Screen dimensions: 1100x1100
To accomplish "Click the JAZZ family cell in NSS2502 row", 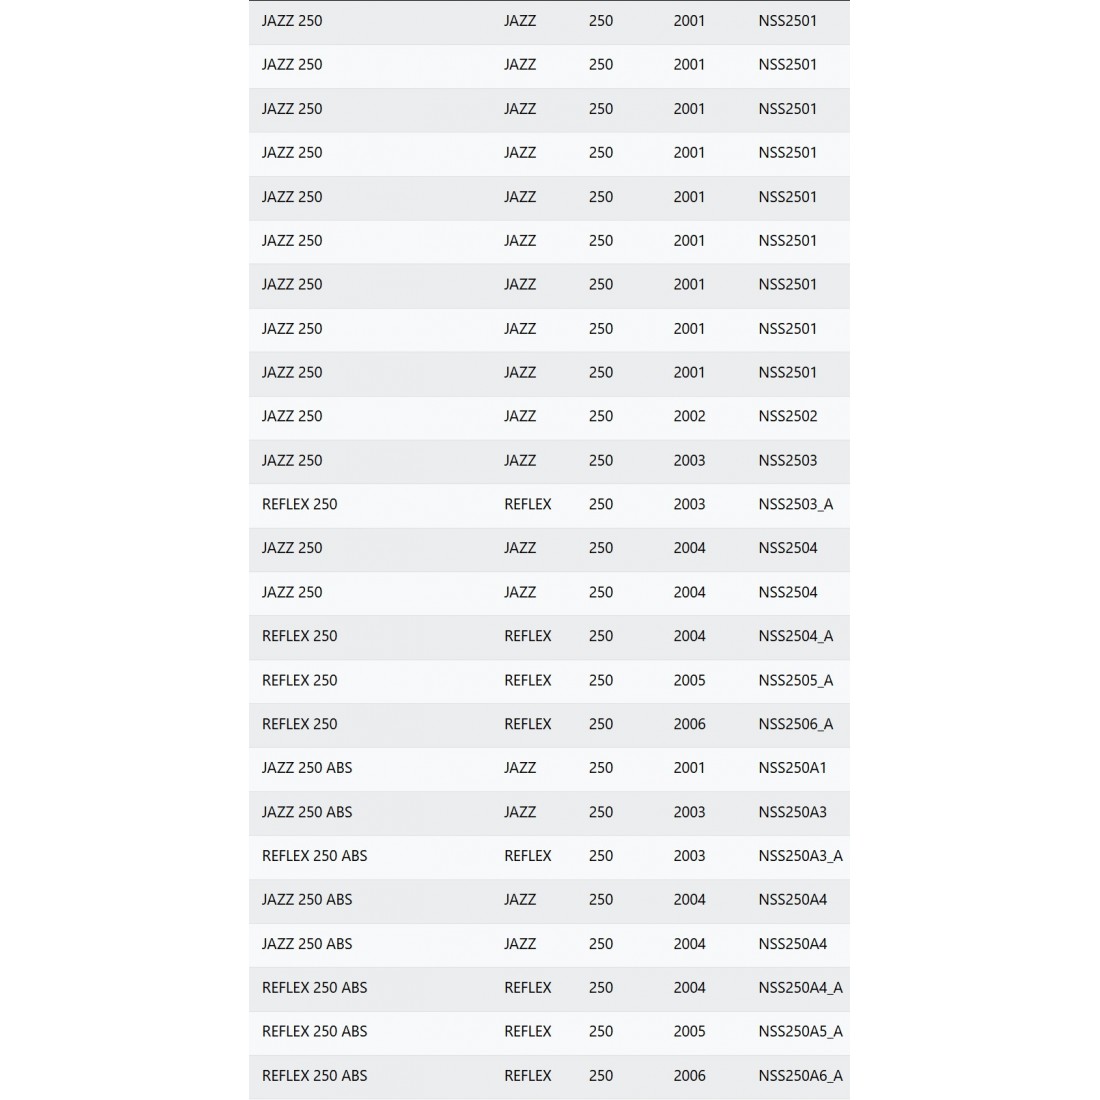I will tap(520, 416).
